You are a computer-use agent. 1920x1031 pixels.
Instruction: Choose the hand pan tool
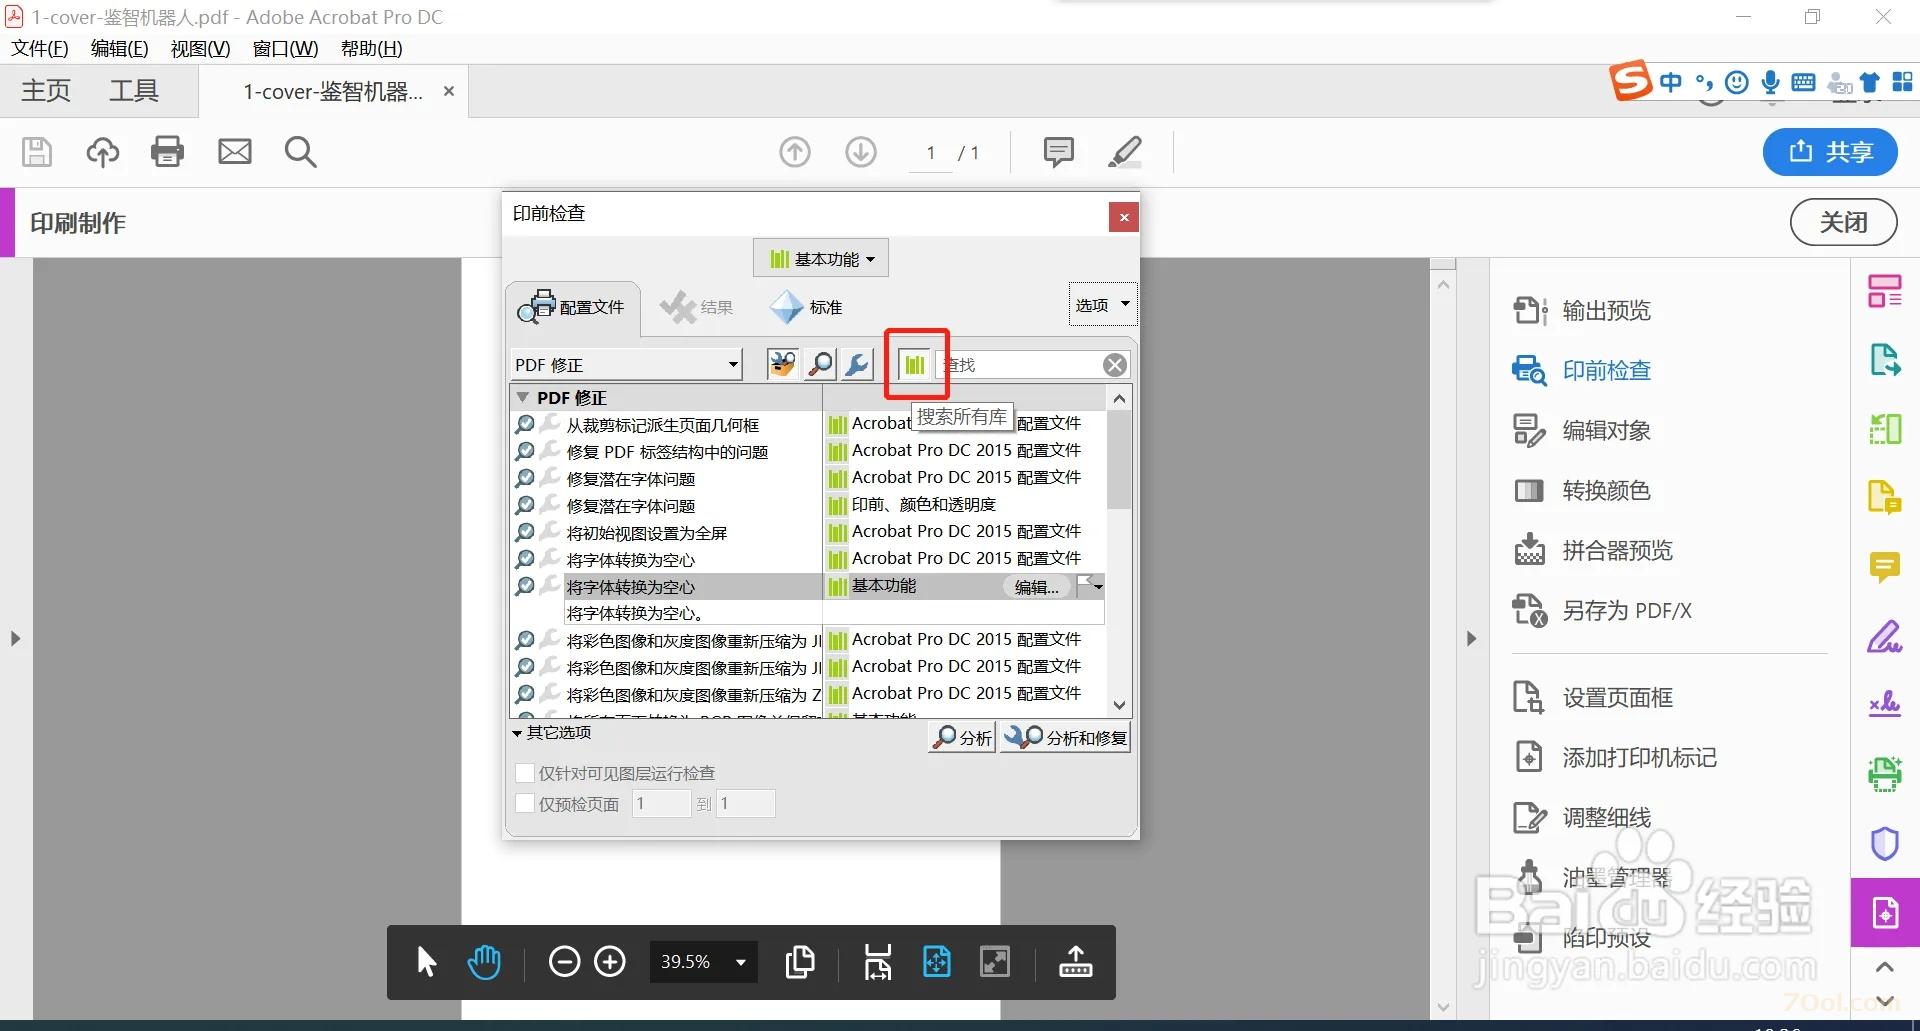[x=484, y=962]
